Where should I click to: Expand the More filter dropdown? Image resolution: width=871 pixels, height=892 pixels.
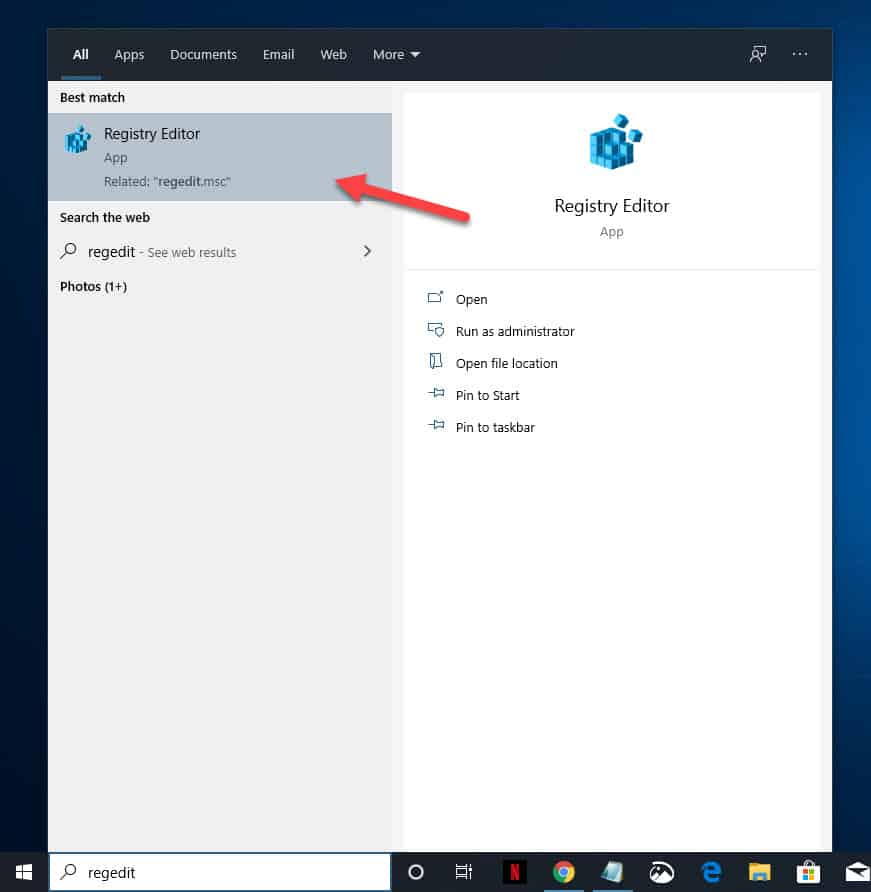pos(396,55)
